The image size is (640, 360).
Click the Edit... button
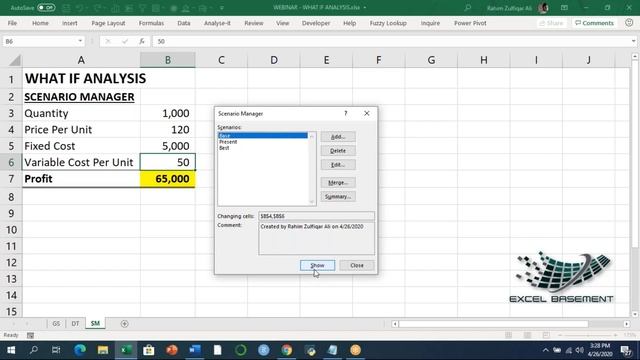tap(338, 164)
